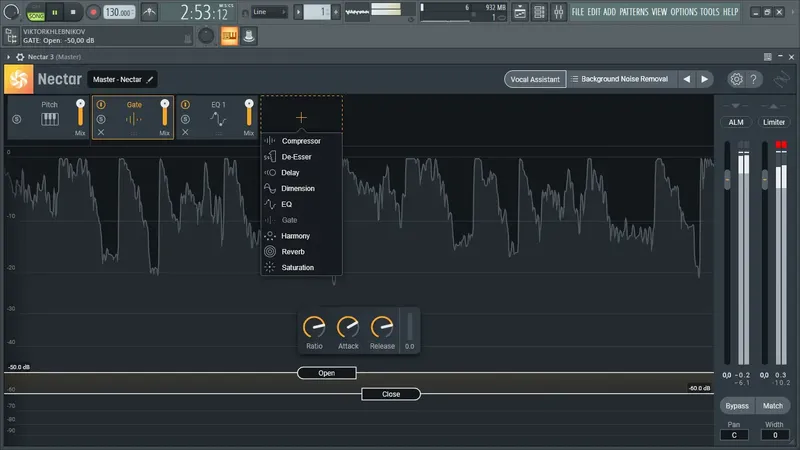Open the HELP menu
This screenshot has width=800, height=450.
click(731, 12)
